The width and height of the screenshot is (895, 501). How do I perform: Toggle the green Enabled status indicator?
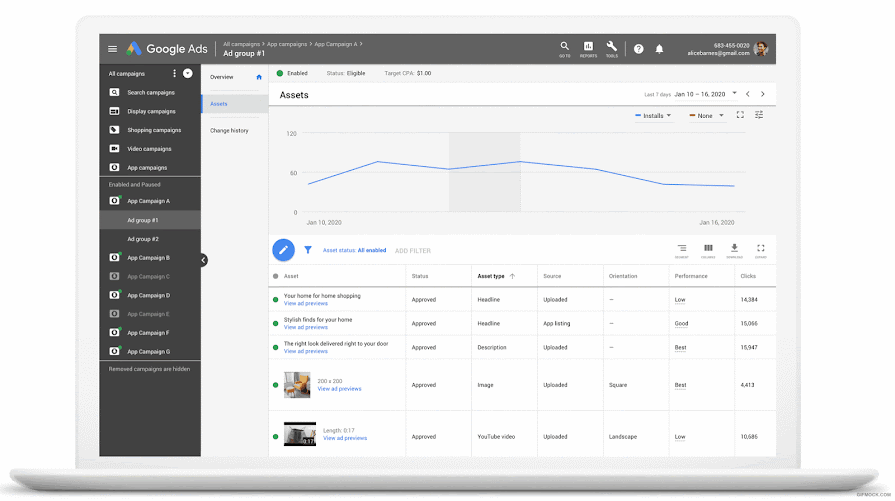pos(280,73)
